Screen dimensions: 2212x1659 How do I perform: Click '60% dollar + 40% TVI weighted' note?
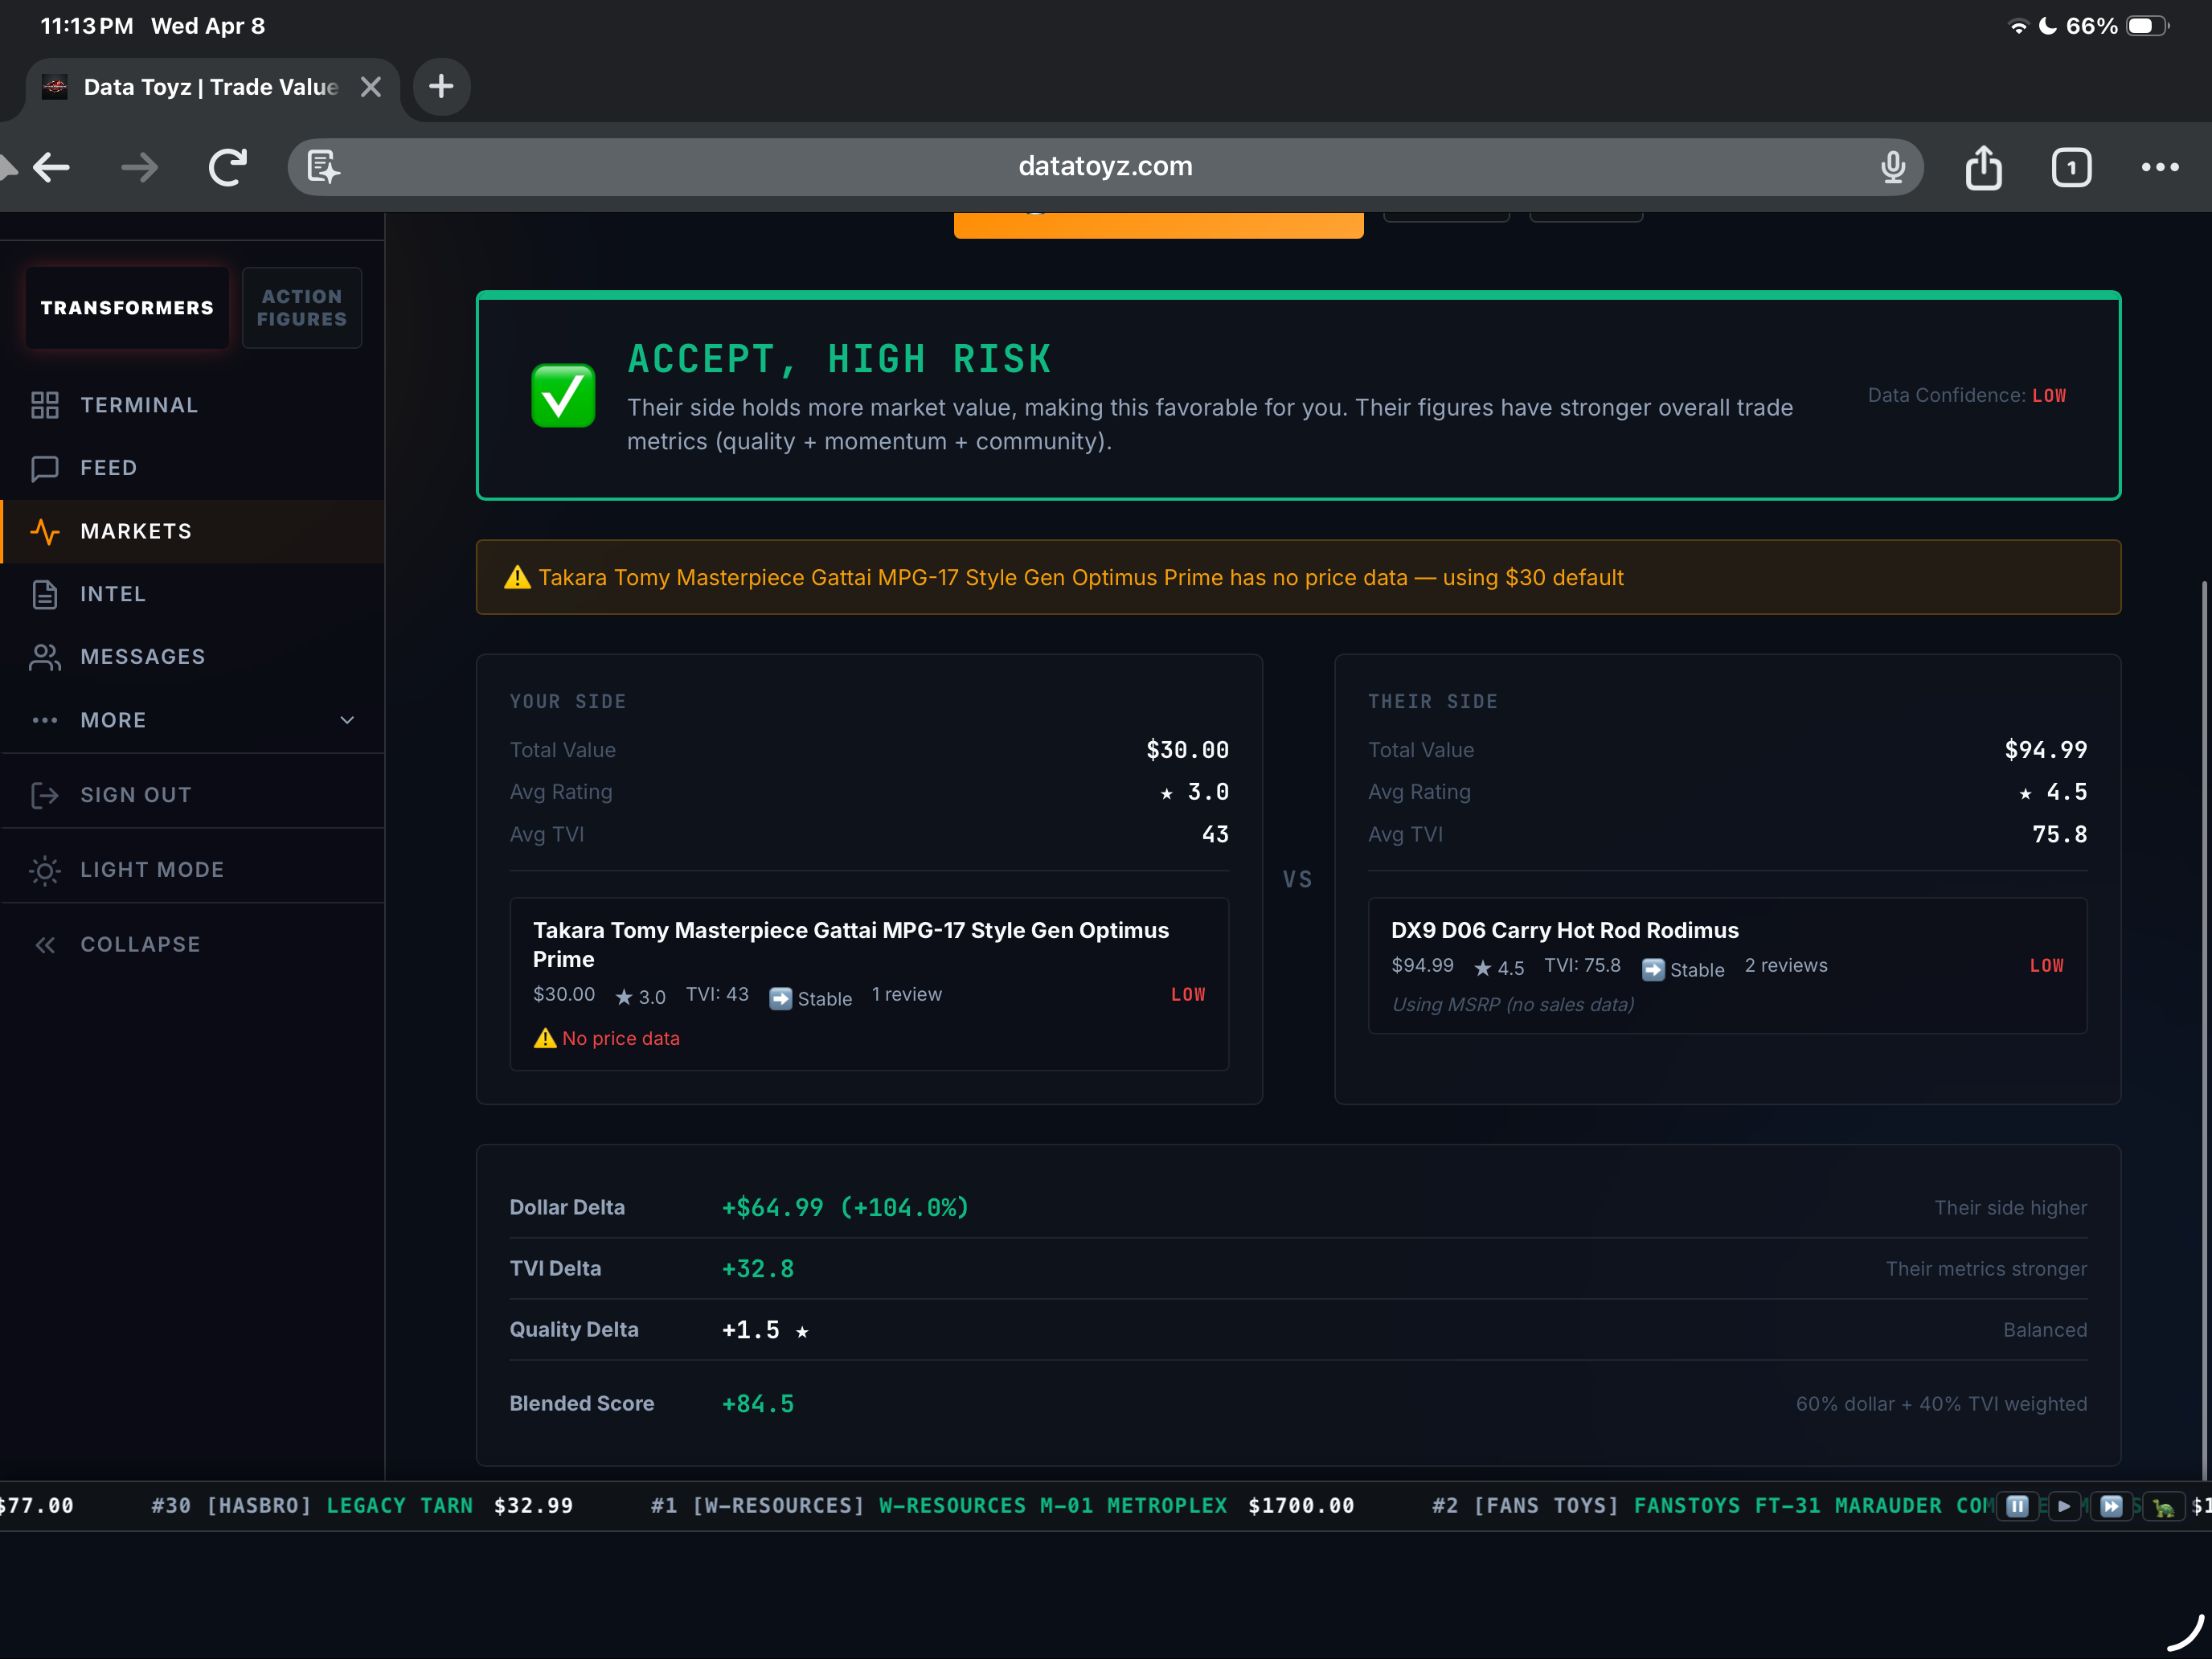click(1941, 1403)
